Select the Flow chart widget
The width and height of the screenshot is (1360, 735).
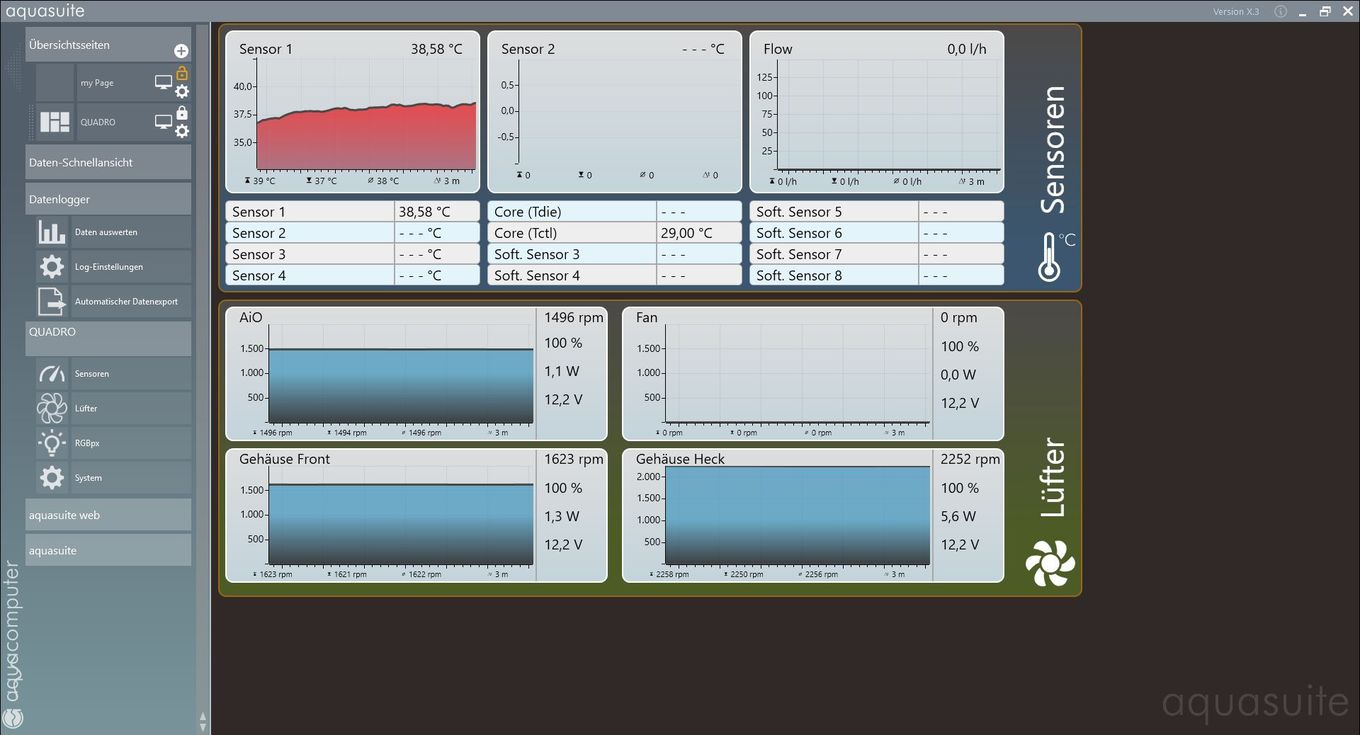click(877, 111)
